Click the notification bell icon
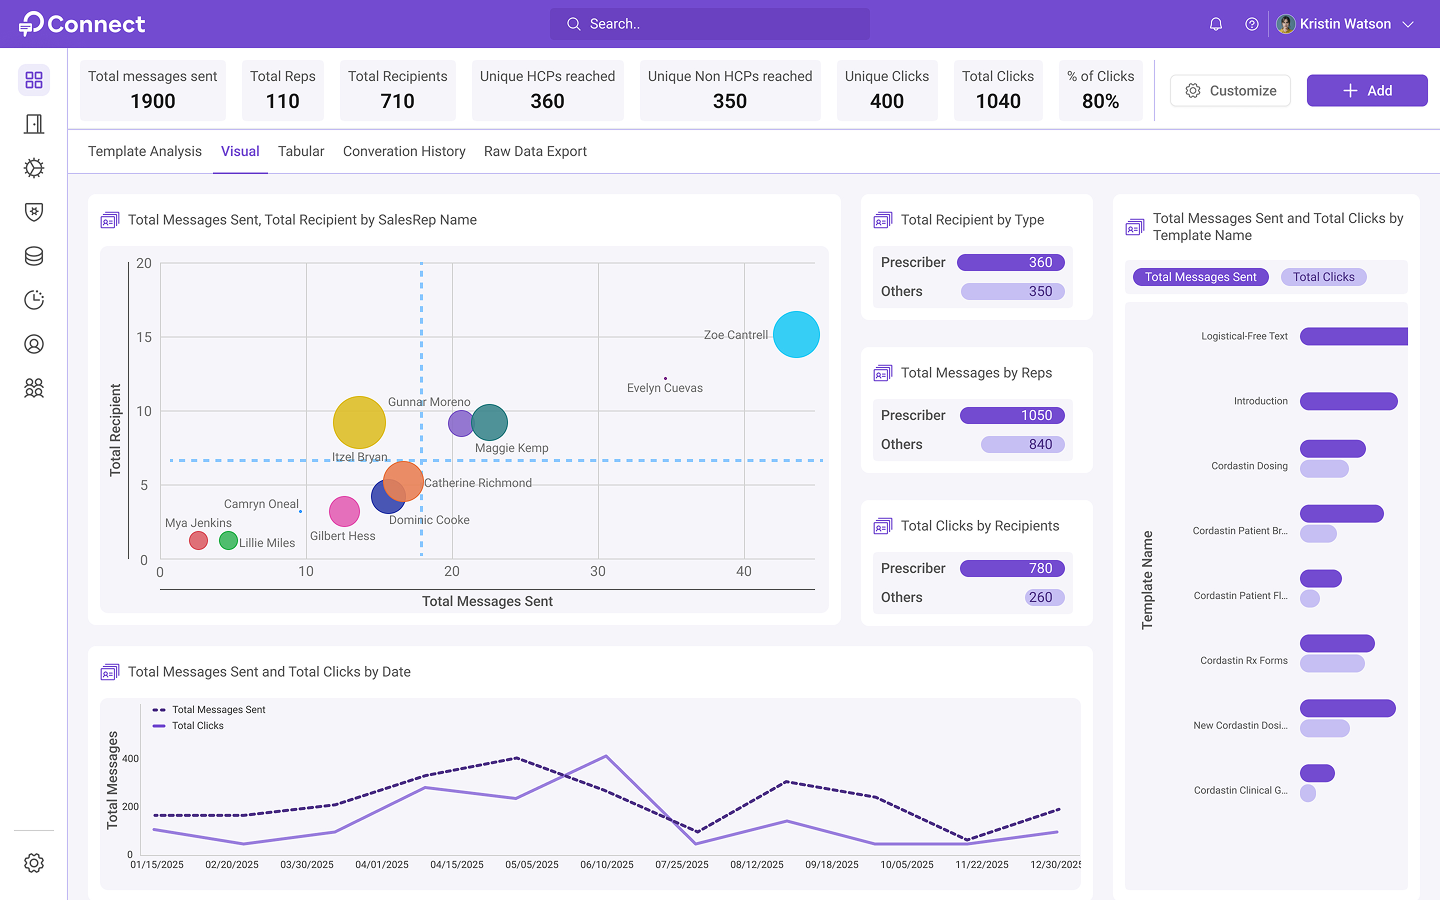 click(x=1216, y=24)
